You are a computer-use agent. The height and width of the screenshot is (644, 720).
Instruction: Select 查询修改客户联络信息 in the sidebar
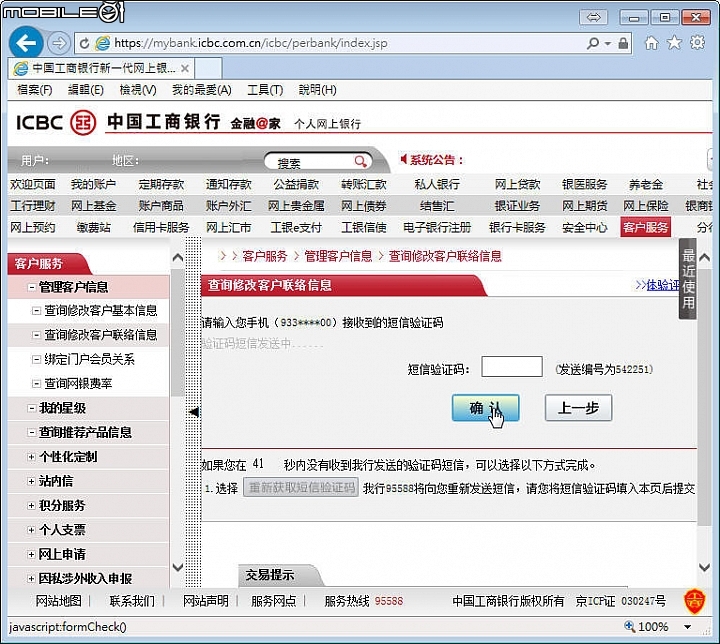(101, 335)
